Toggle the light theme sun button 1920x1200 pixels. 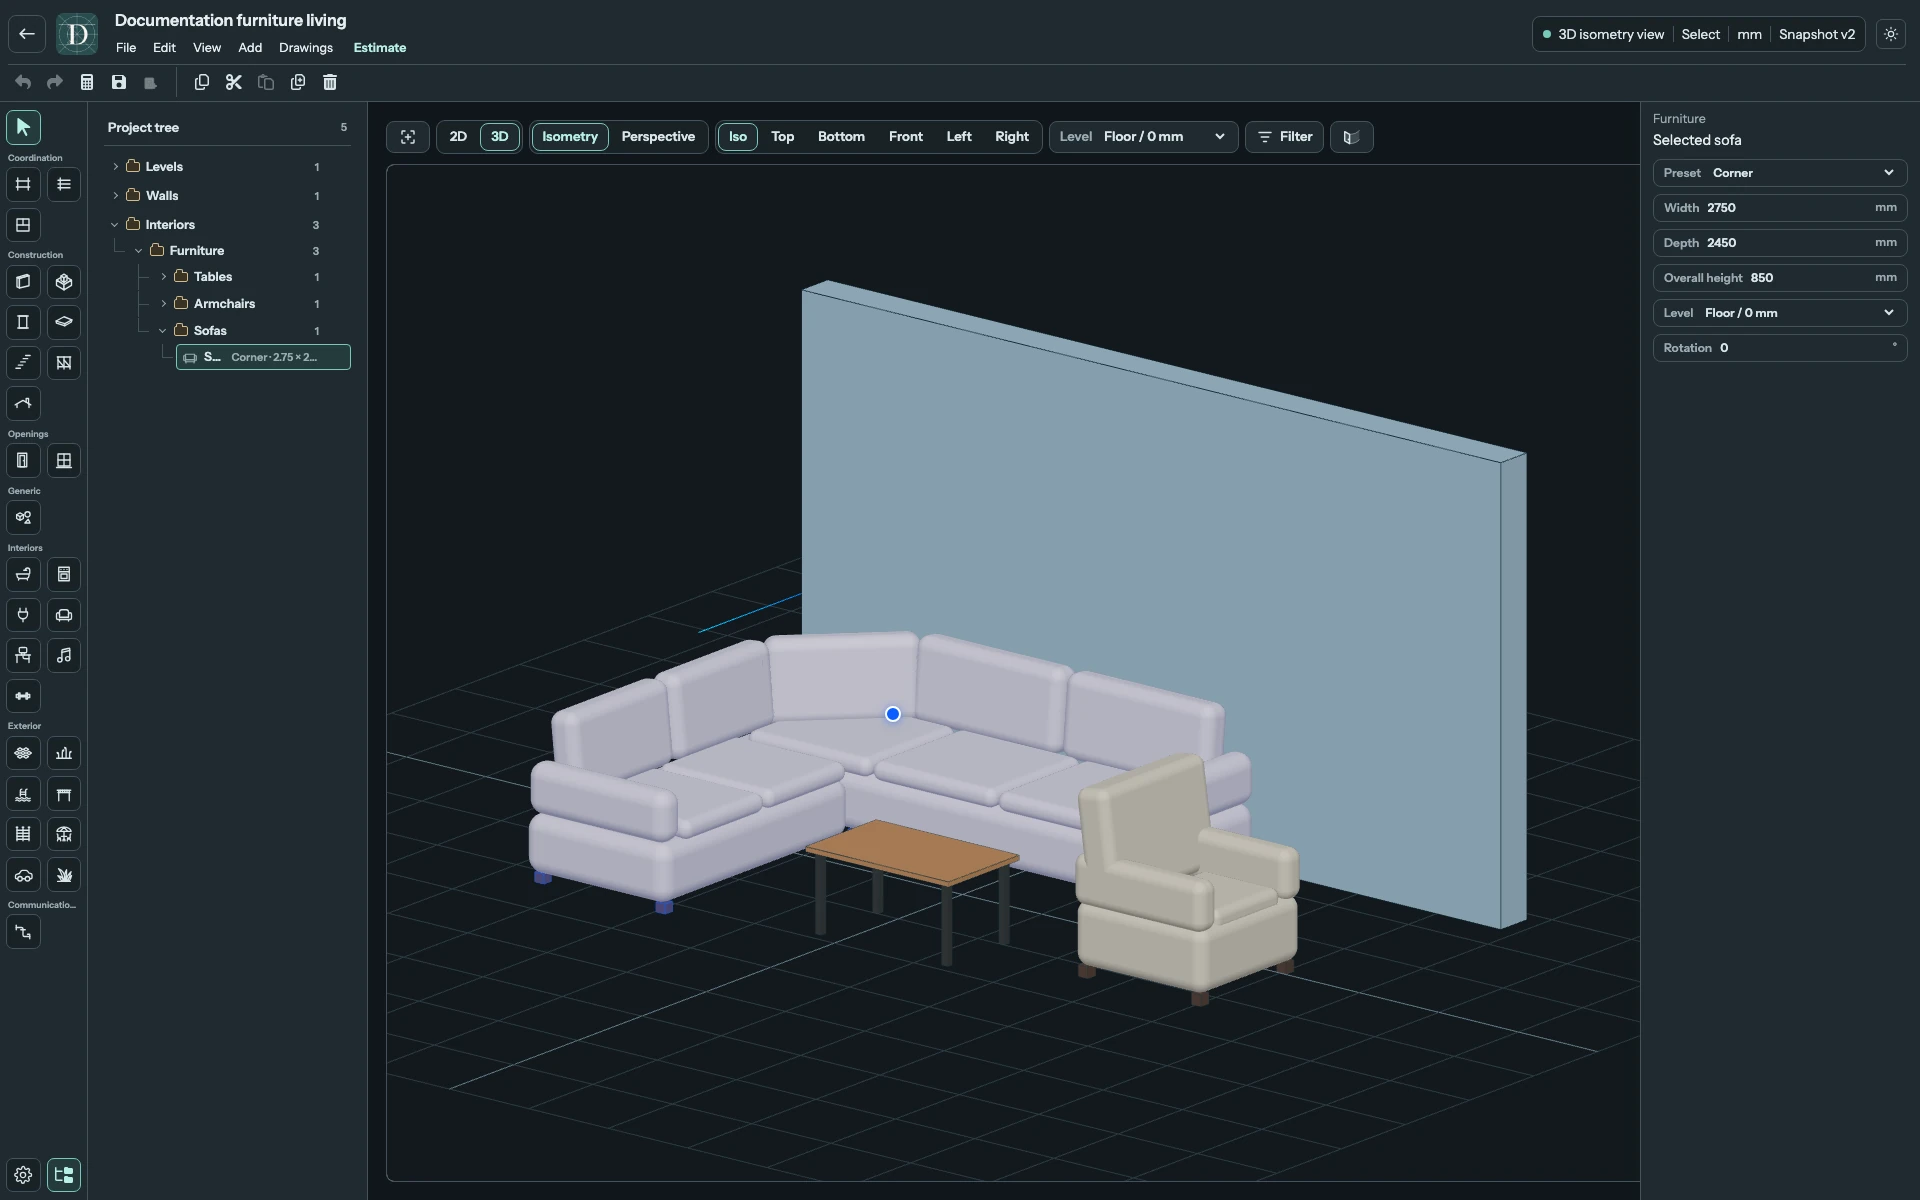[x=1891, y=34]
